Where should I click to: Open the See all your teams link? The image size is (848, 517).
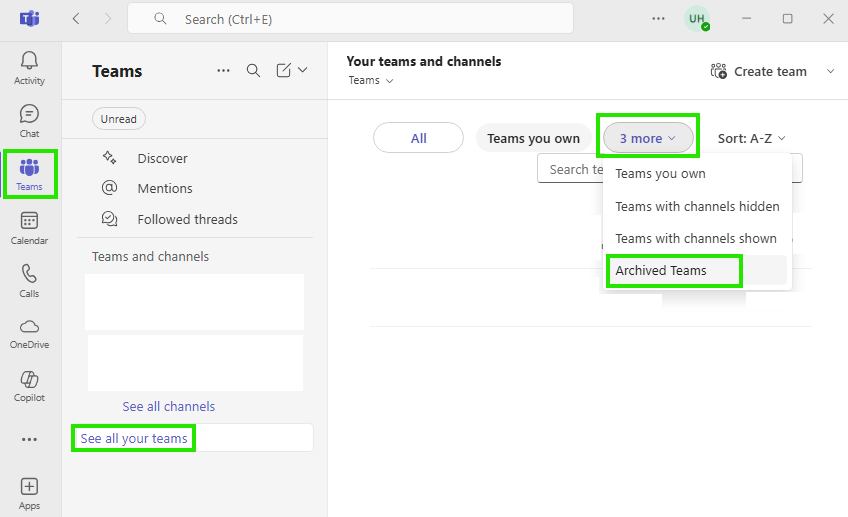pyautogui.click(x=134, y=438)
